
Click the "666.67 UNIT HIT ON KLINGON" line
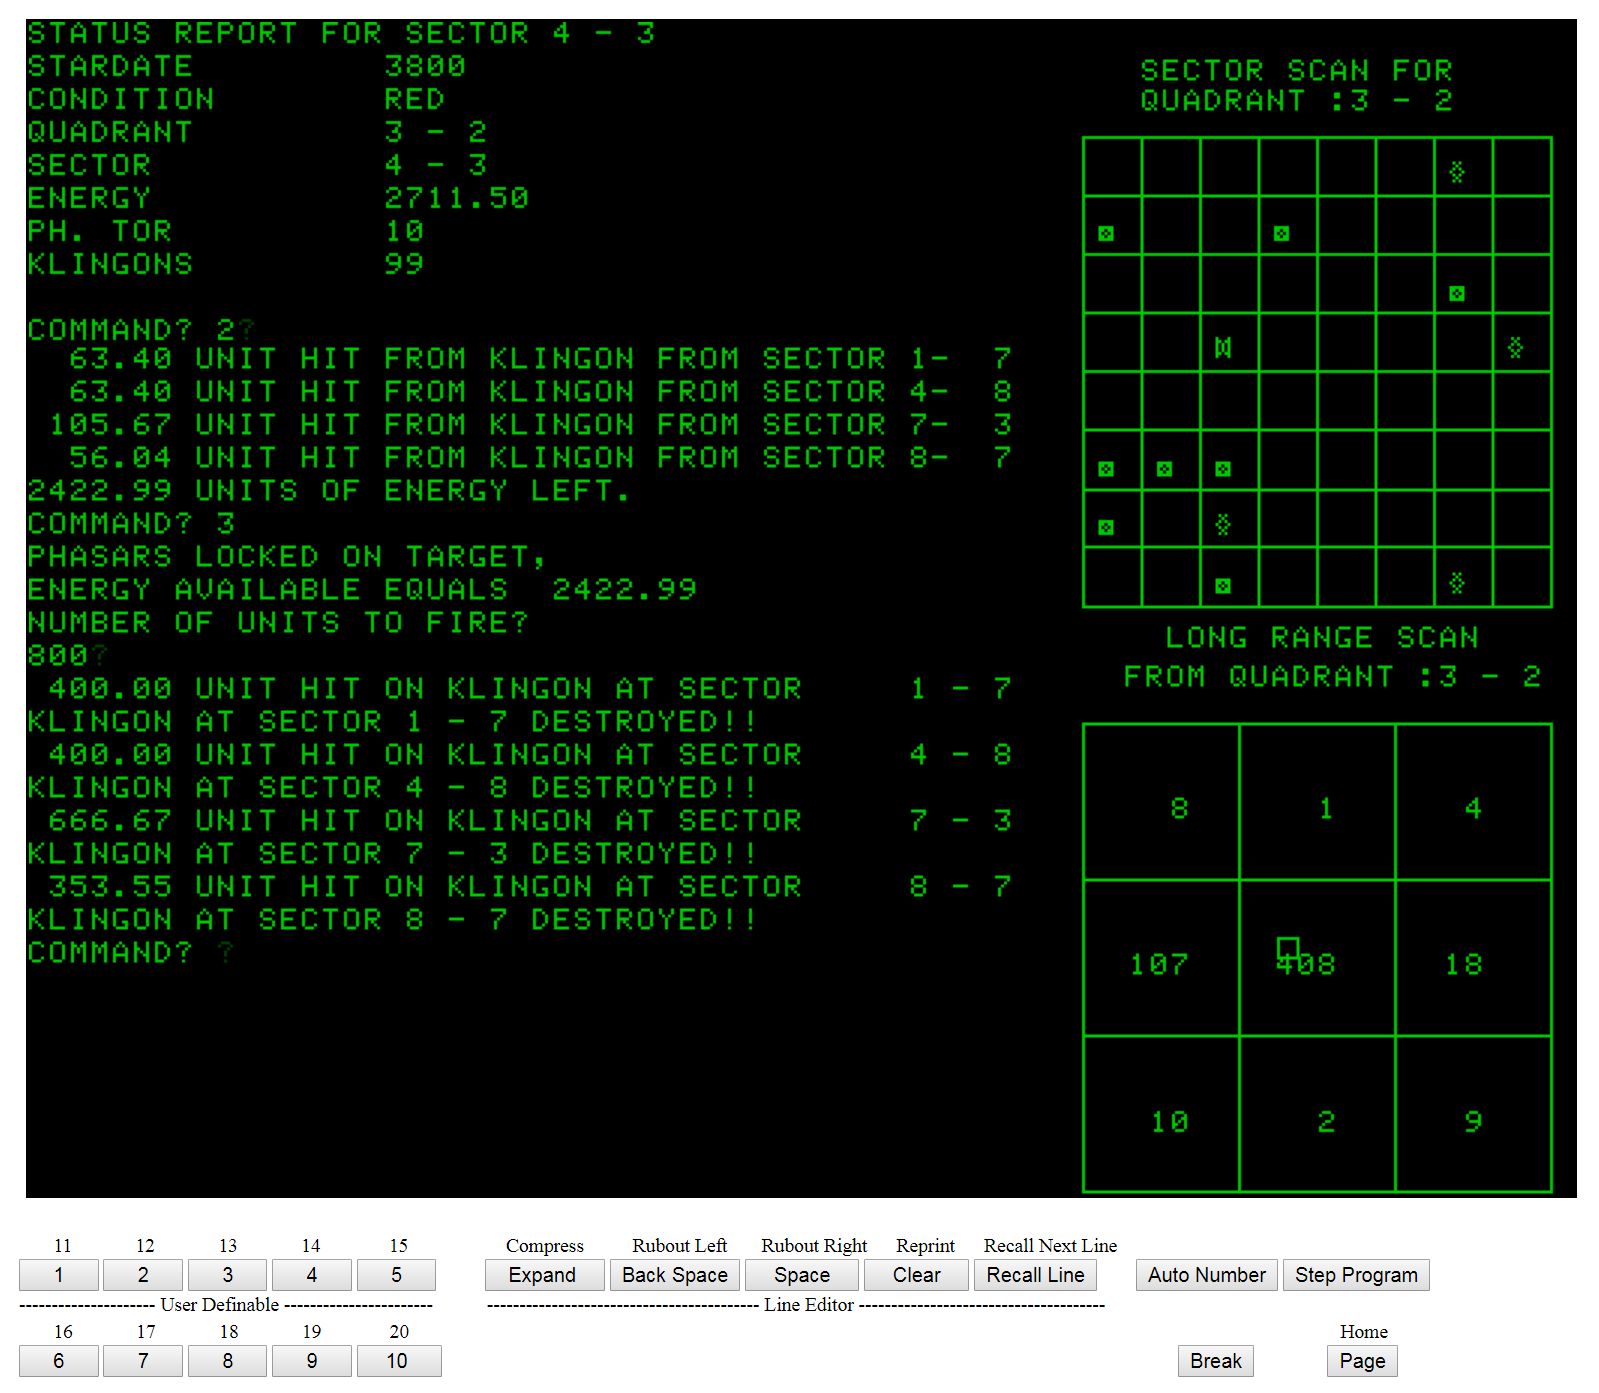click(x=531, y=821)
